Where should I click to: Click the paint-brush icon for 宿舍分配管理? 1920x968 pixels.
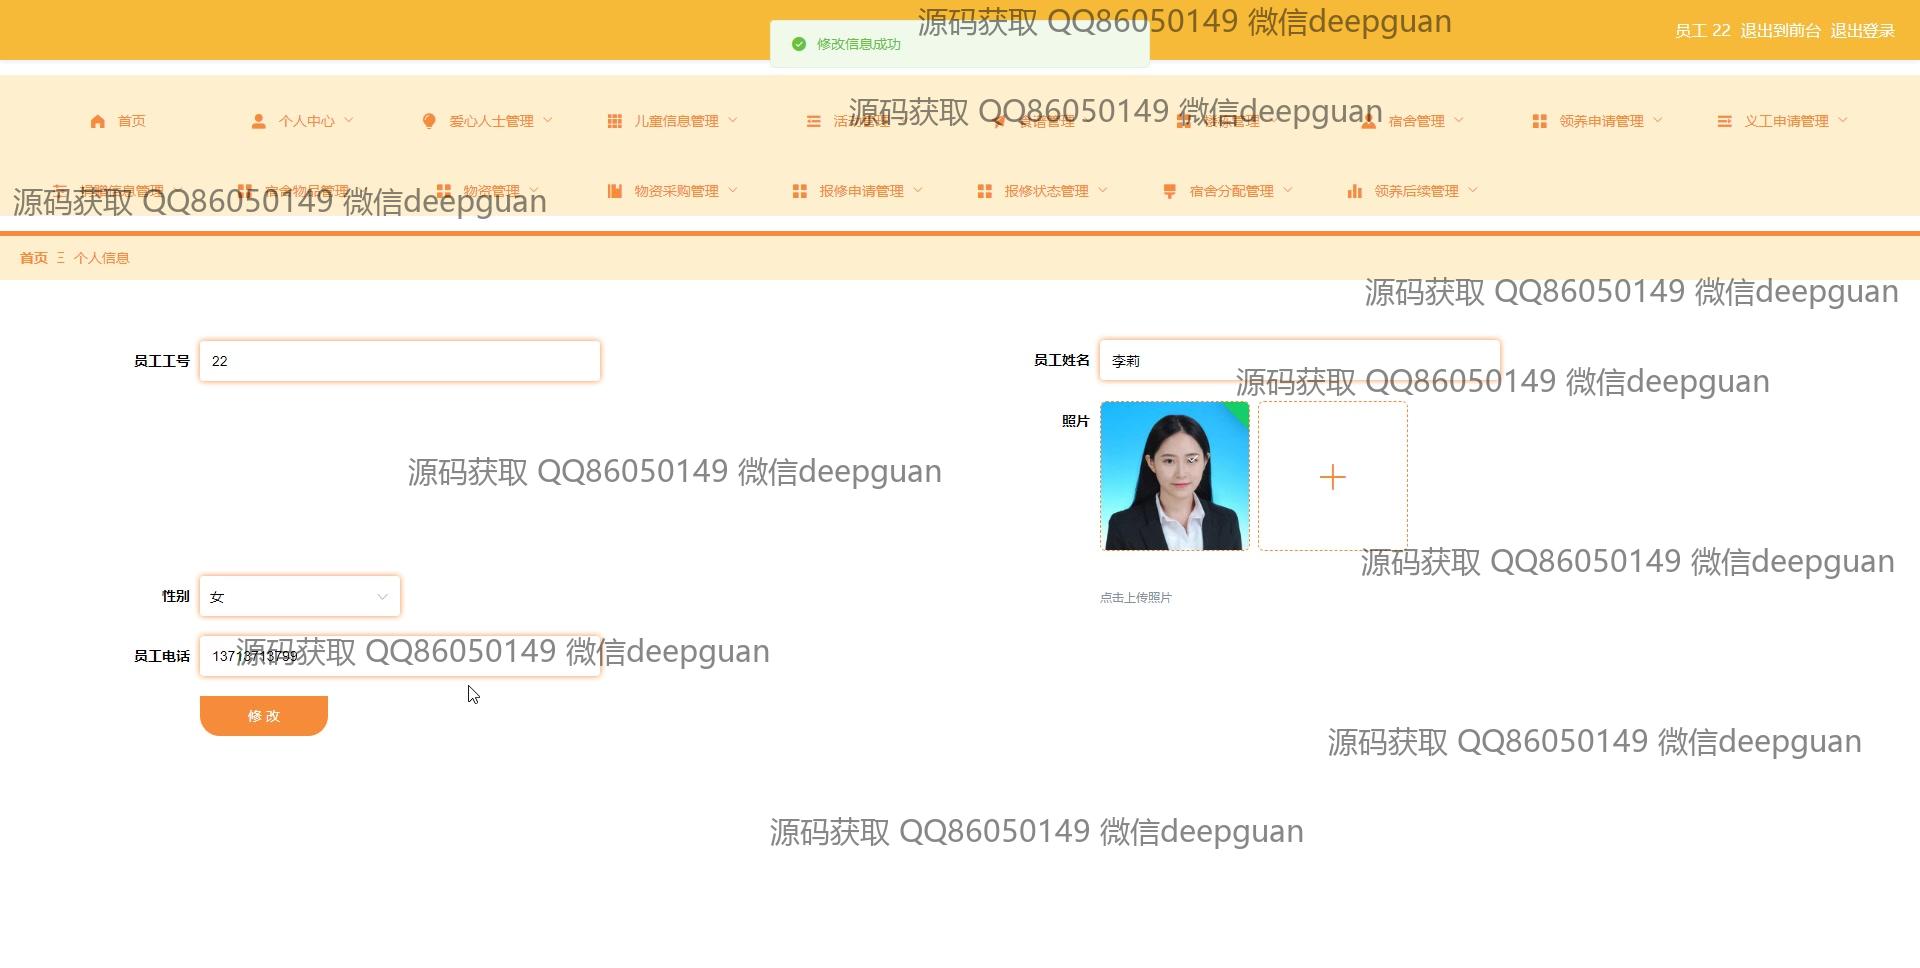click(x=1169, y=191)
